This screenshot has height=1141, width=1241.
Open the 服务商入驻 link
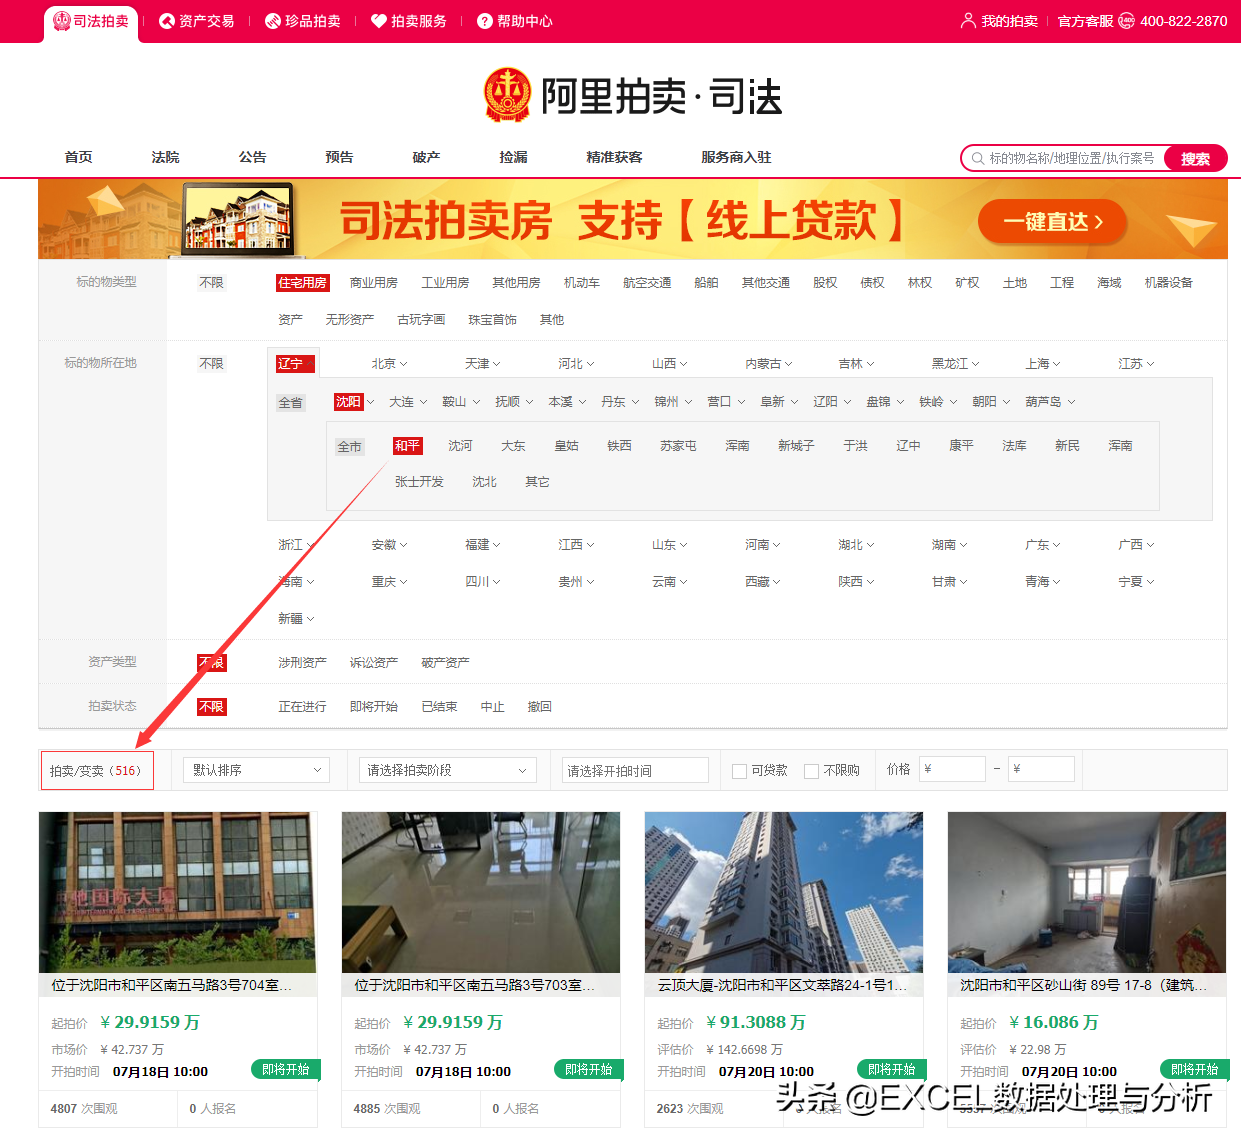[x=736, y=157]
